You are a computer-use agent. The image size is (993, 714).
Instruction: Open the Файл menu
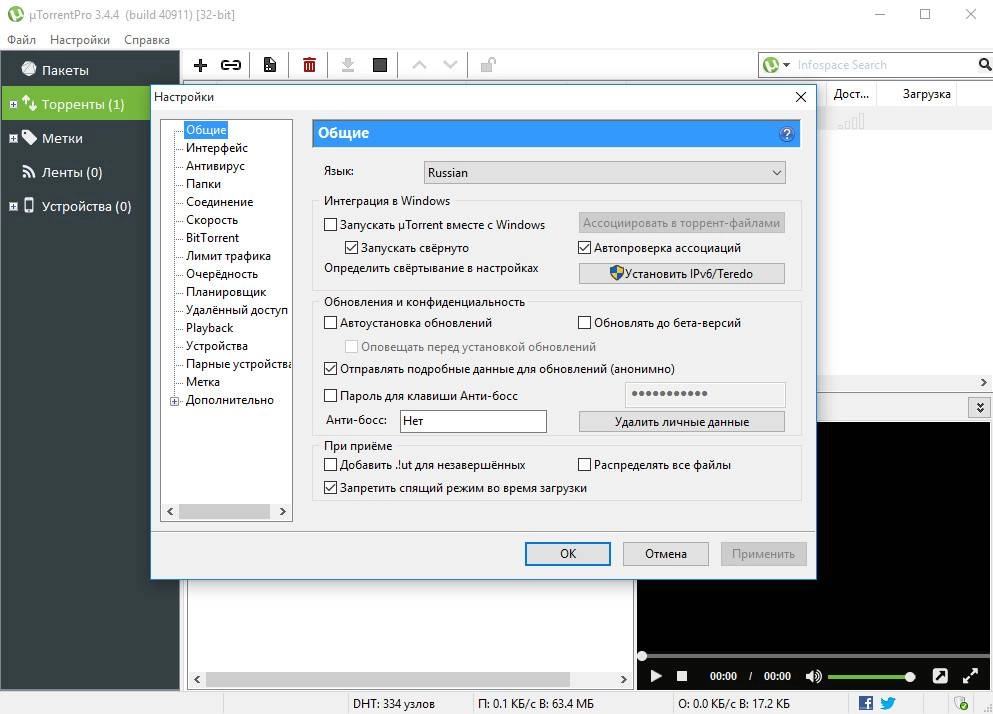click(22, 39)
